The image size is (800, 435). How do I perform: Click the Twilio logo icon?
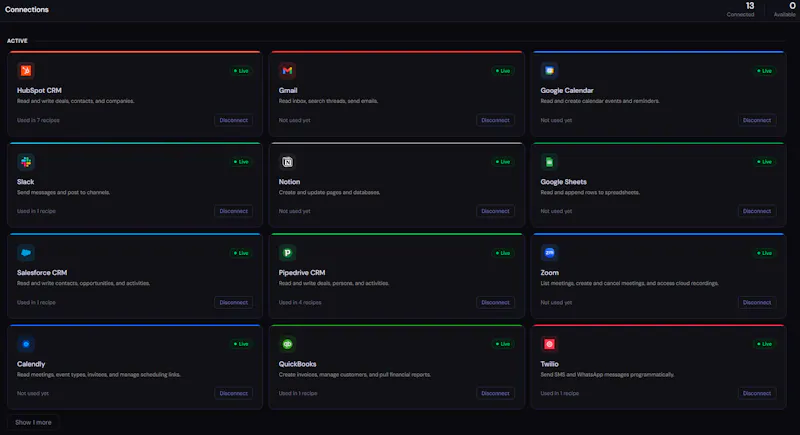(549, 344)
